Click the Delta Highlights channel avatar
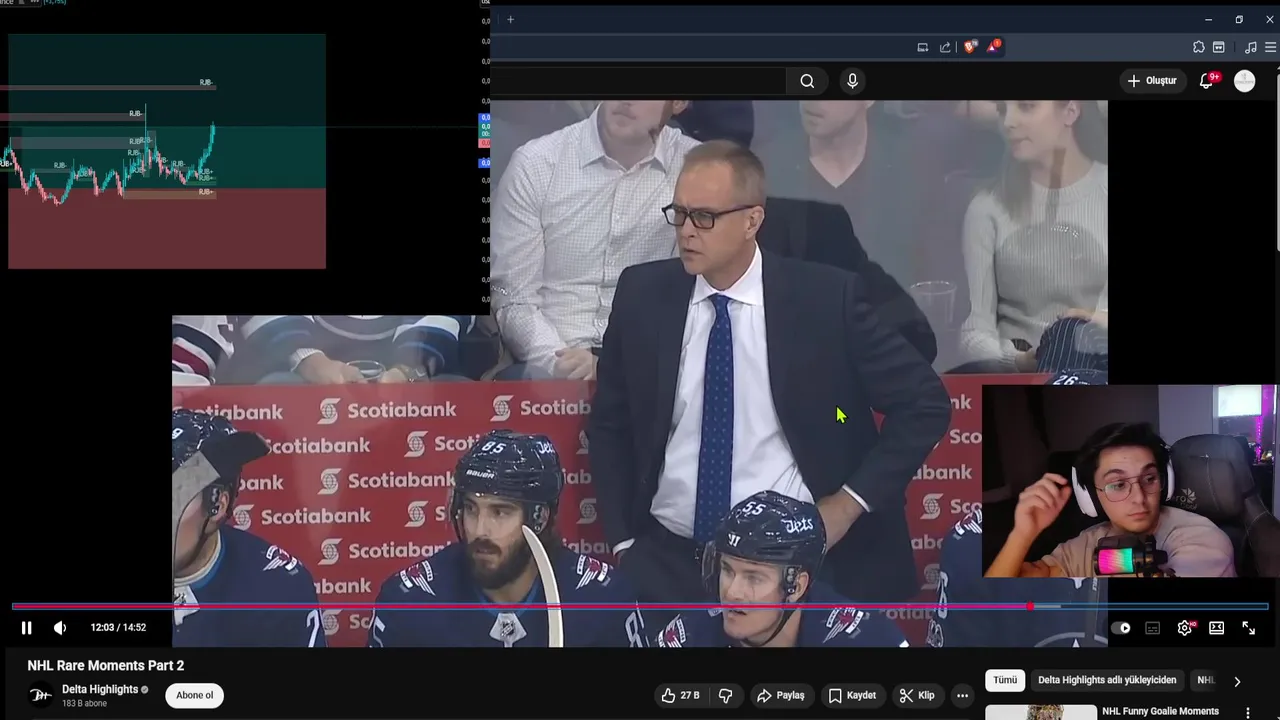This screenshot has width=1280, height=720. [40, 695]
